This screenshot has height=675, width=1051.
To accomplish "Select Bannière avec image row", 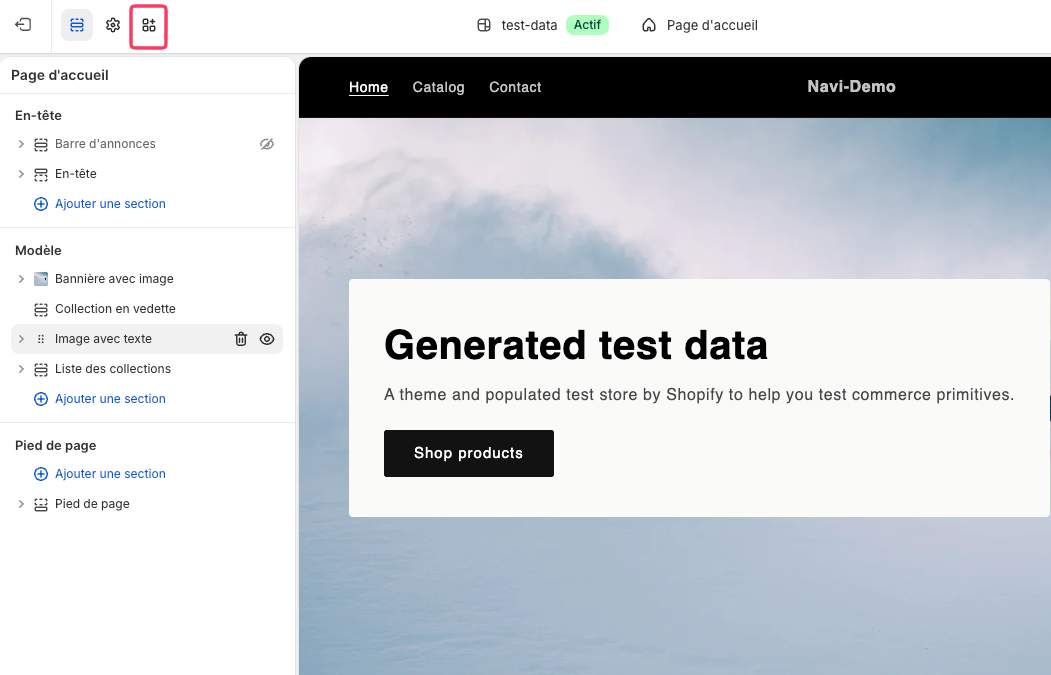I will pyautogui.click(x=147, y=279).
